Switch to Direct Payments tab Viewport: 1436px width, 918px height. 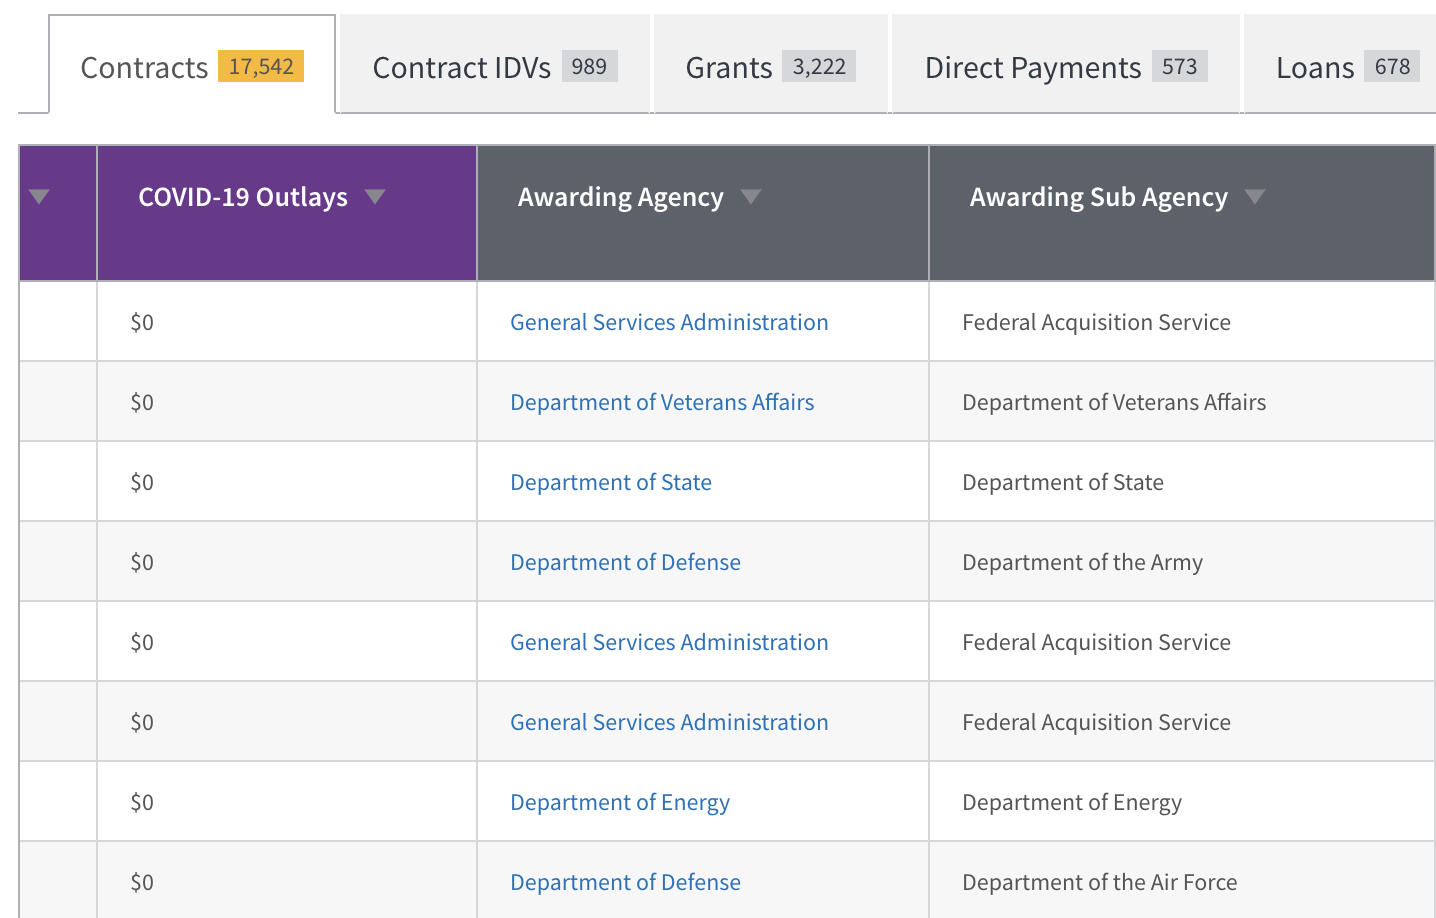click(x=1066, y=65)
